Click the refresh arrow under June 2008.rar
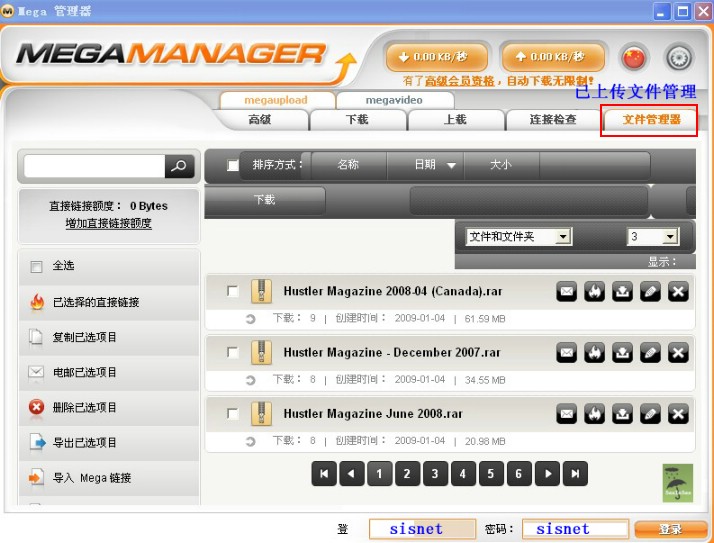Image resolution: width=714 pixels, height=543 pixels. [x=250, y=441]
